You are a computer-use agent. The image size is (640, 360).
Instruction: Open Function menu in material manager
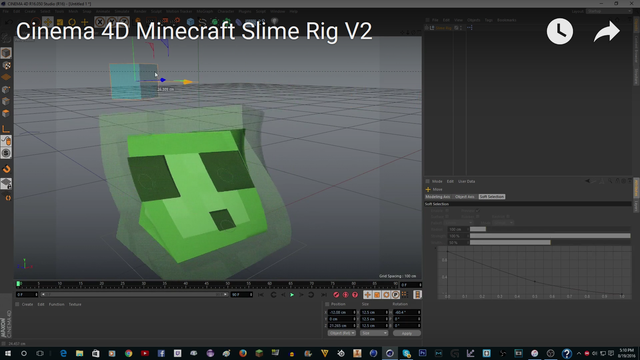point(56,304)
